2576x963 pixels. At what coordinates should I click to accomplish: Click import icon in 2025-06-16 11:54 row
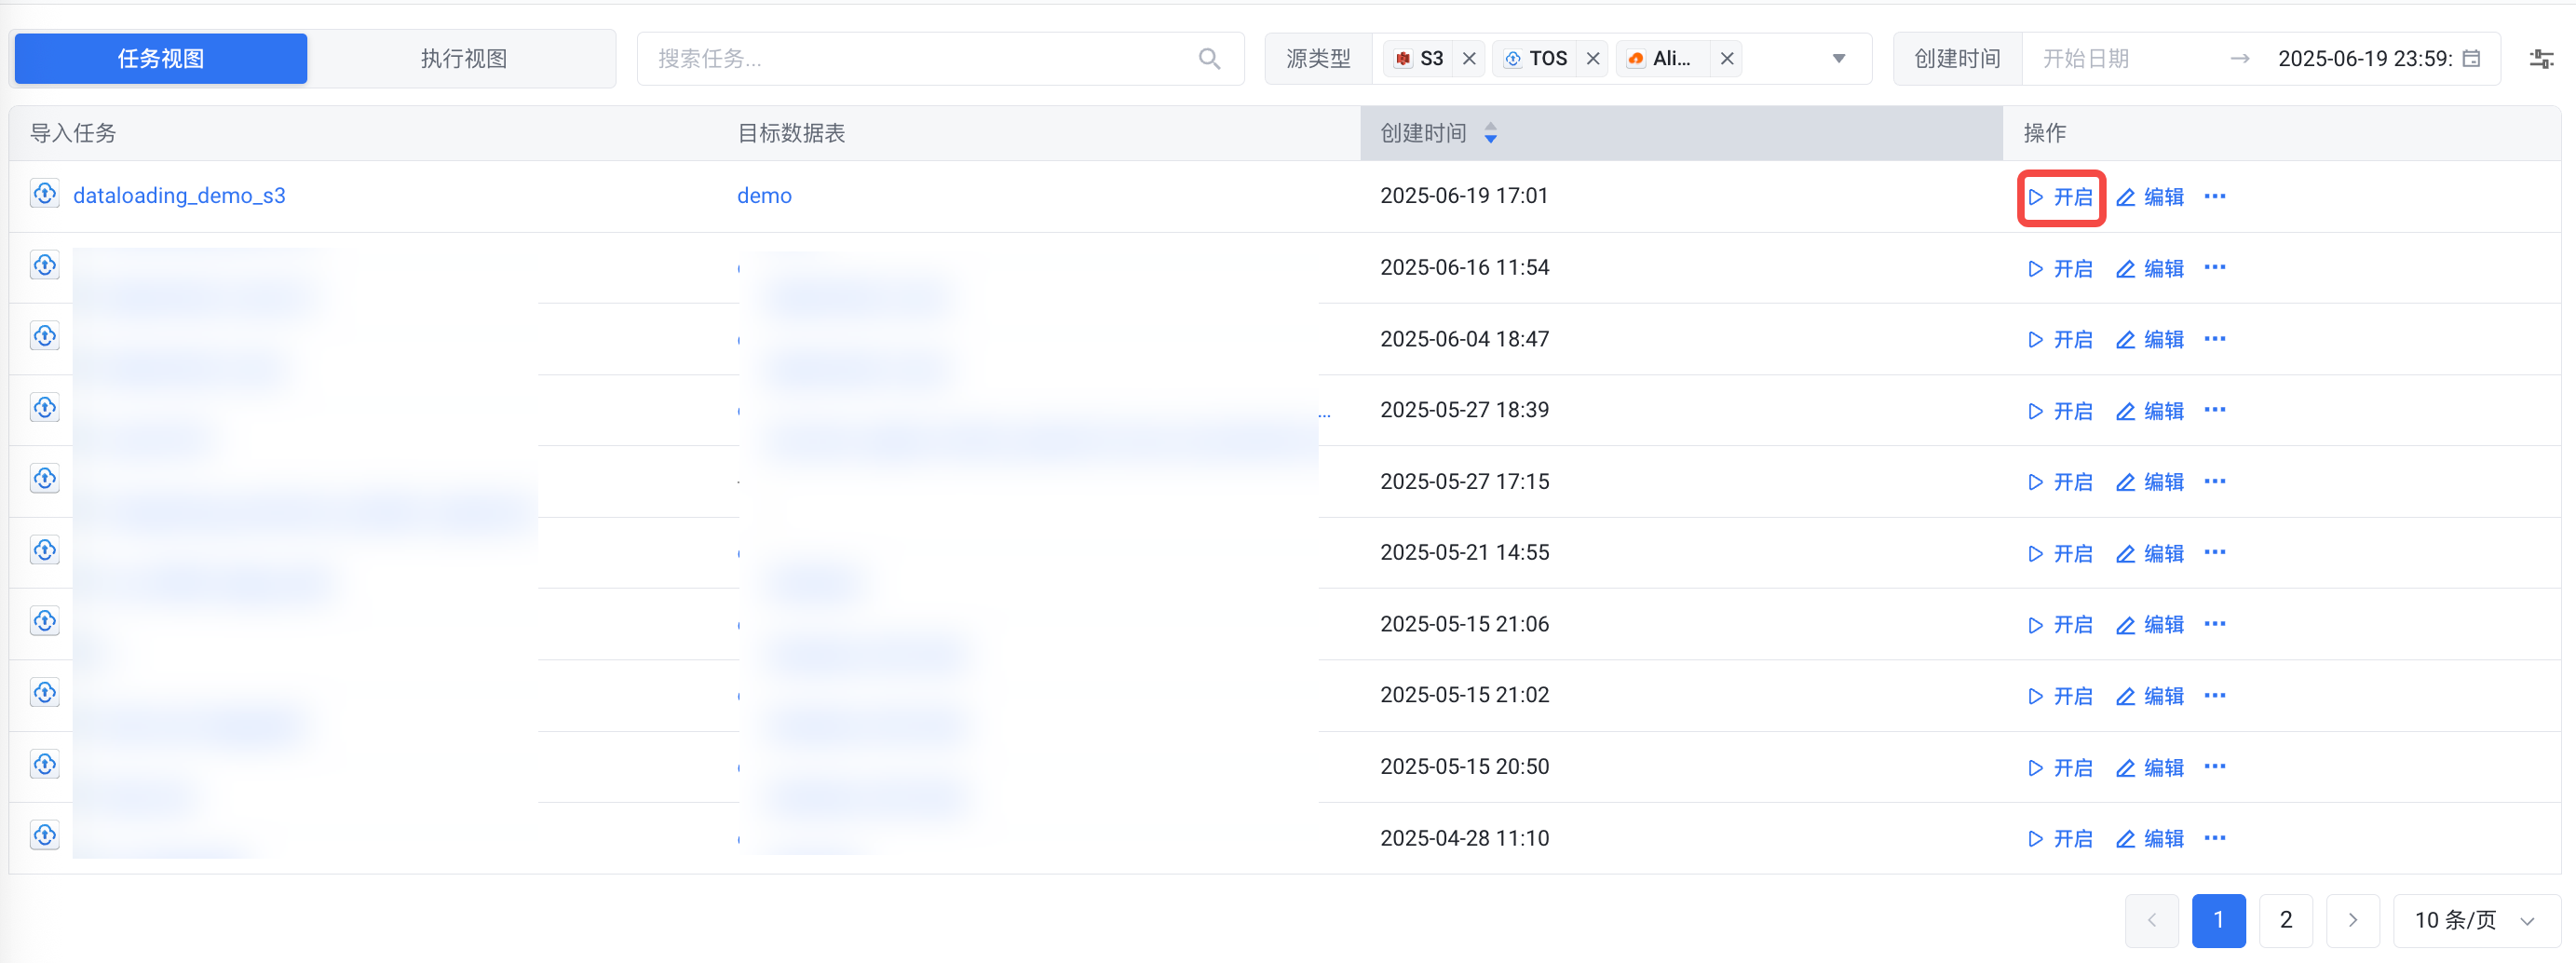point(44,265)
